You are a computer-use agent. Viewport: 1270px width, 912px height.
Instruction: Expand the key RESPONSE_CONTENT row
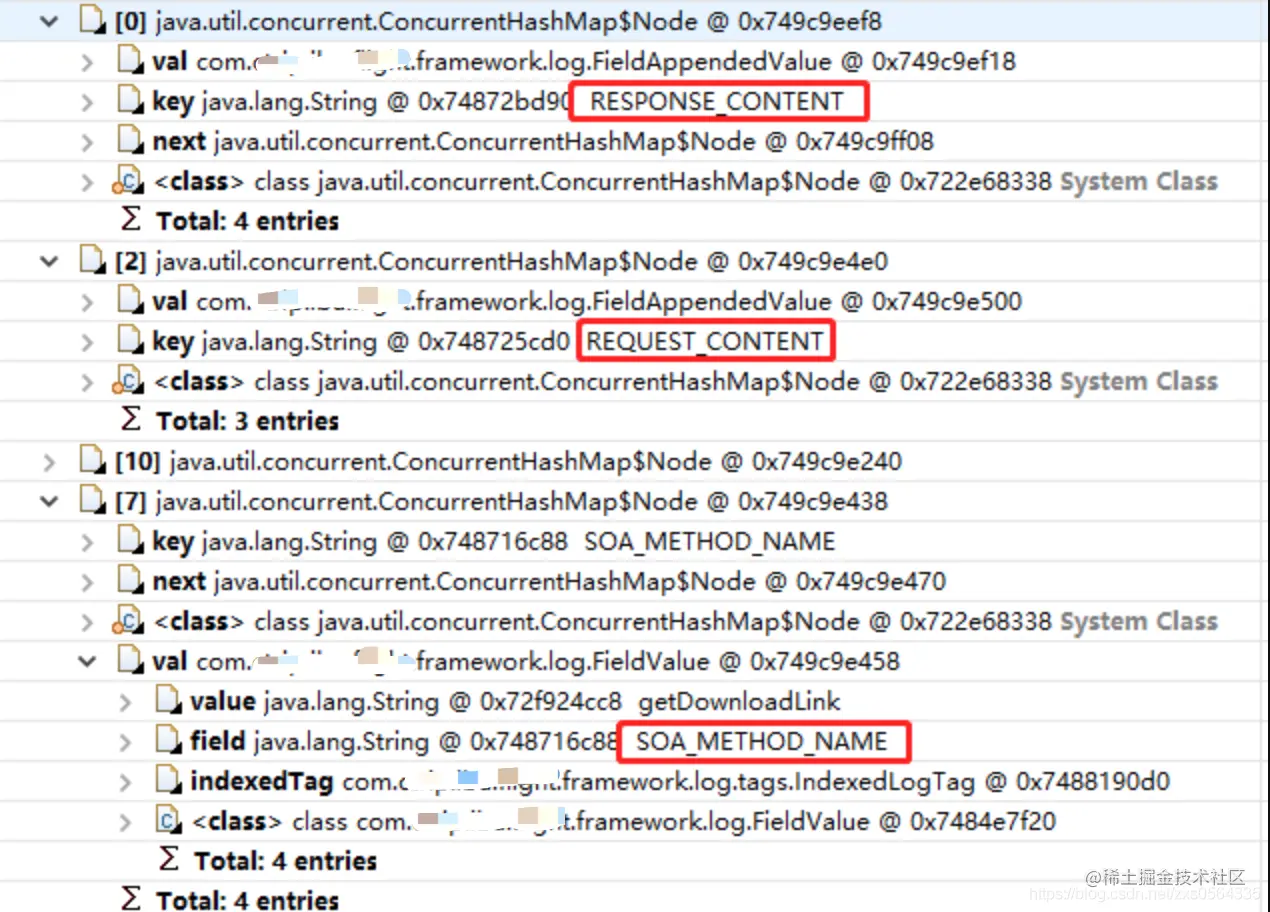(87, 102)
